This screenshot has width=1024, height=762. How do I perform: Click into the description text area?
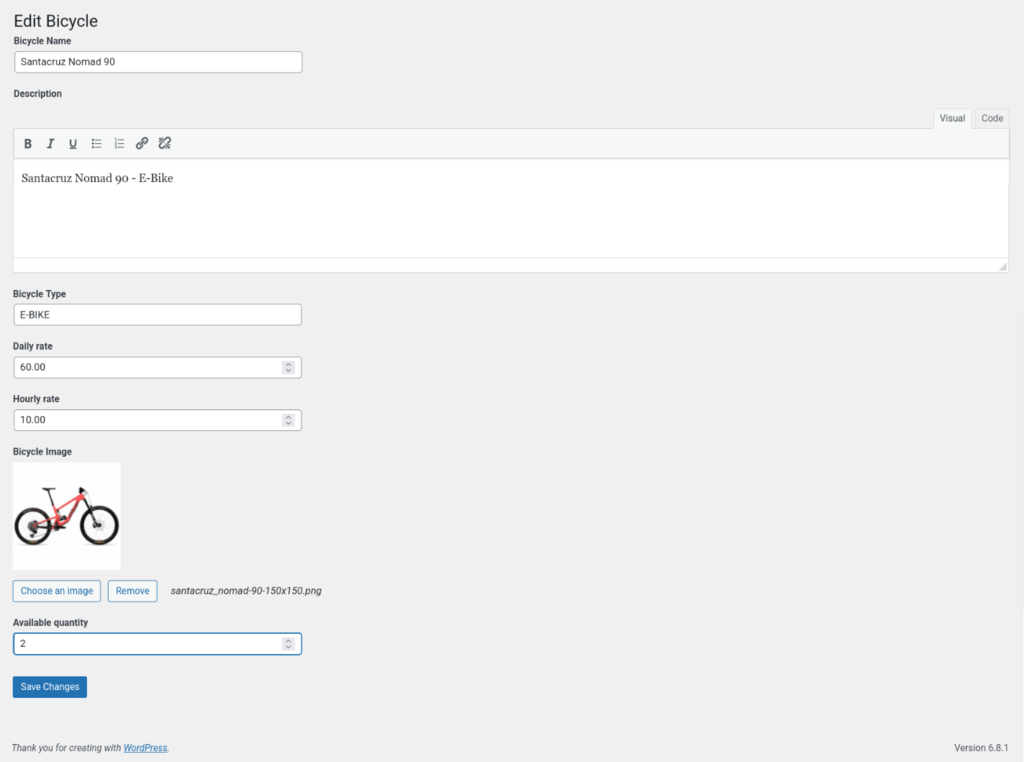click(511, 208)
